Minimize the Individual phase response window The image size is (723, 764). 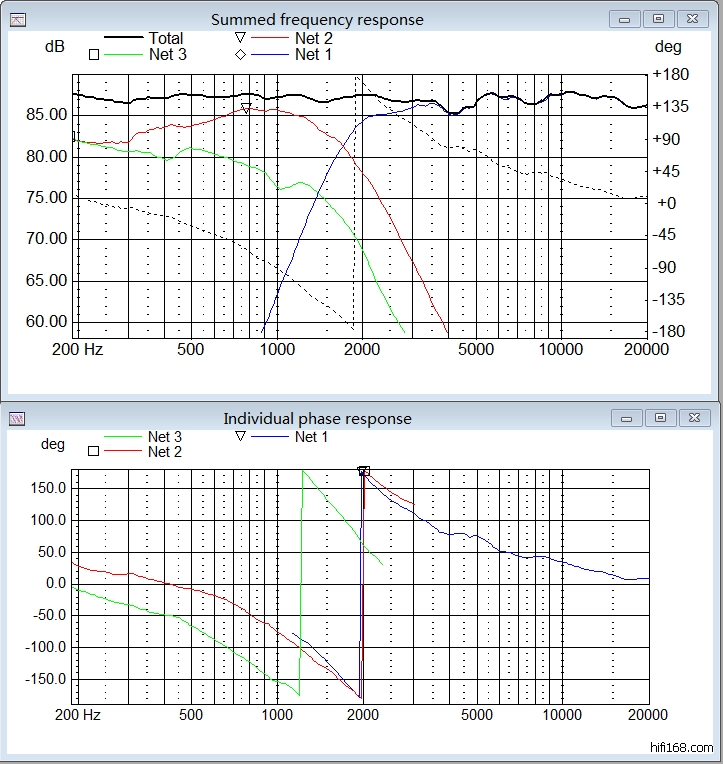[x=631, y=418]
